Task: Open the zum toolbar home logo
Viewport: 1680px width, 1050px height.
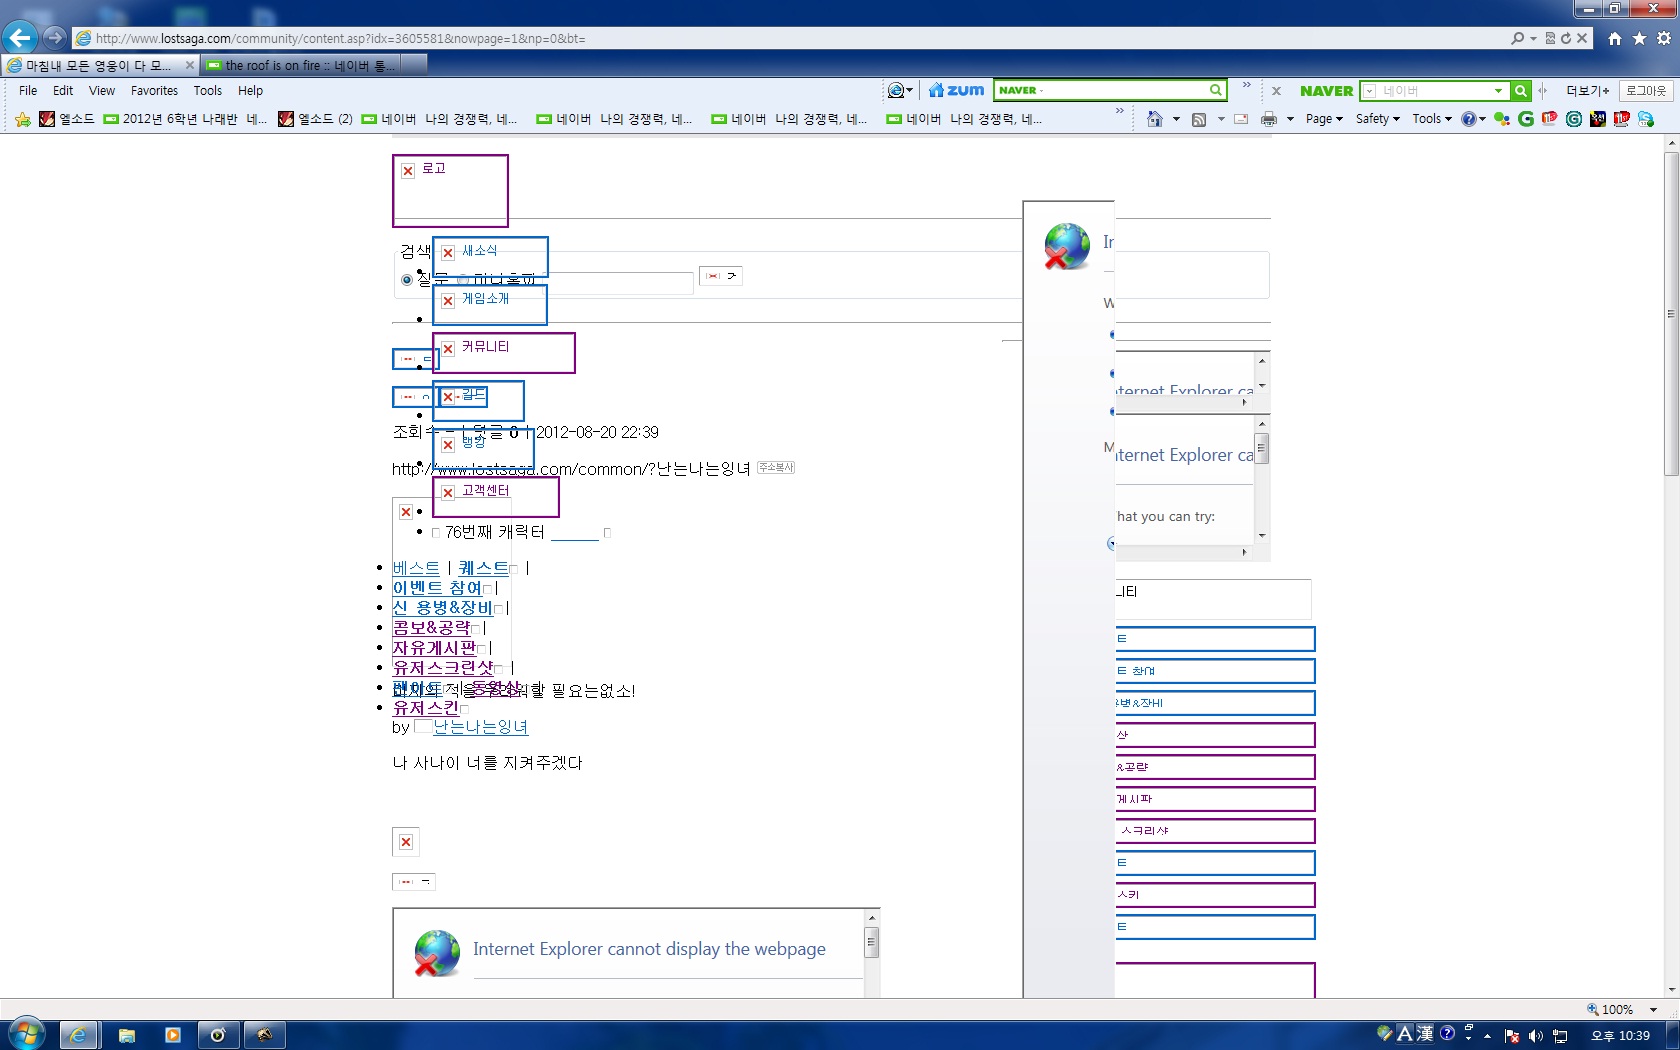Action: [x=956, y=90]
